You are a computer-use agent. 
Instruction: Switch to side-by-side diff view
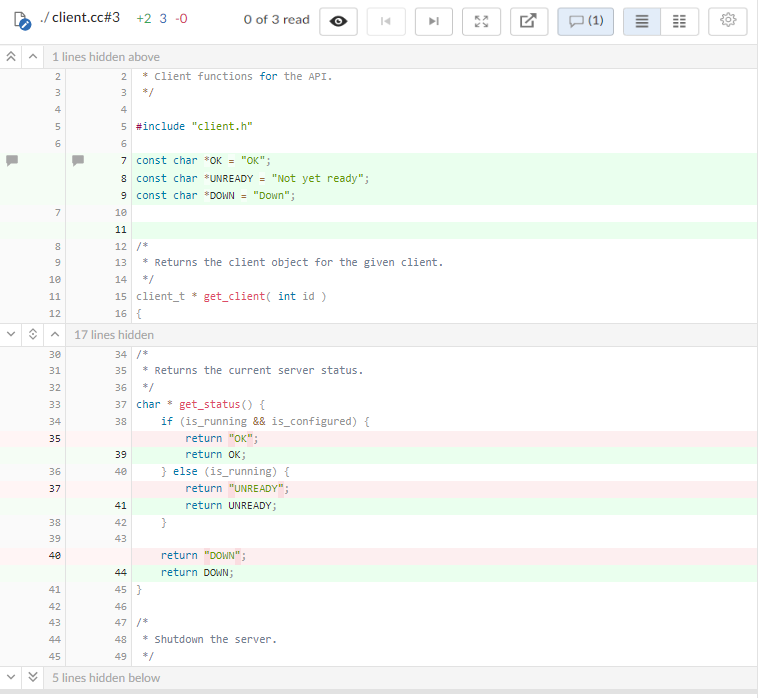[x=679, y=21]
